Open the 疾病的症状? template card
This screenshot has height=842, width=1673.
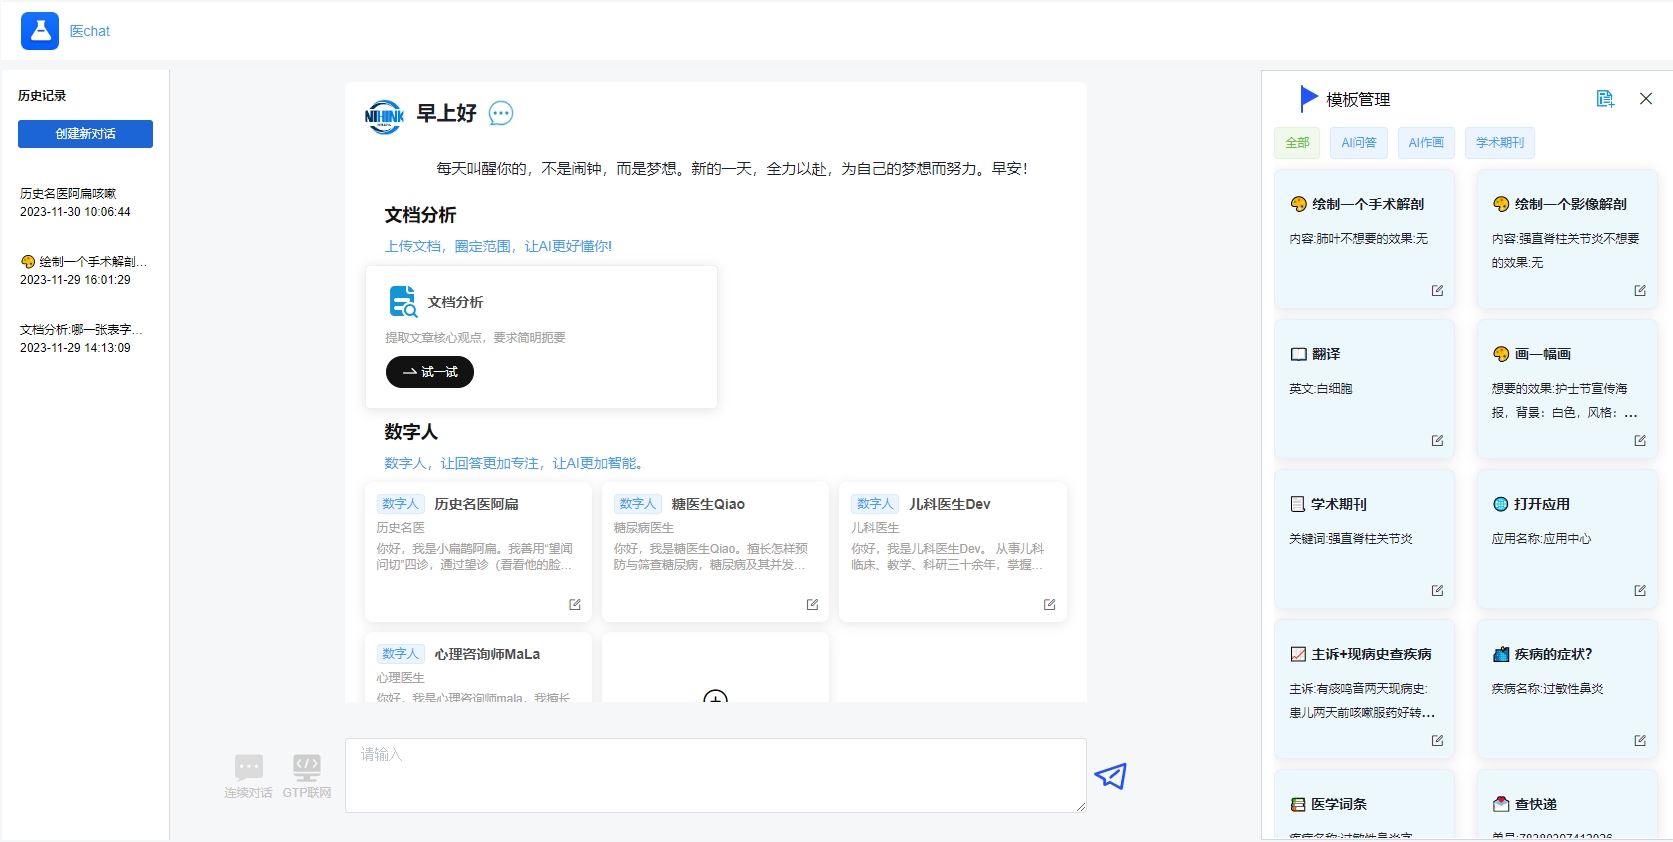[1567, 690]
